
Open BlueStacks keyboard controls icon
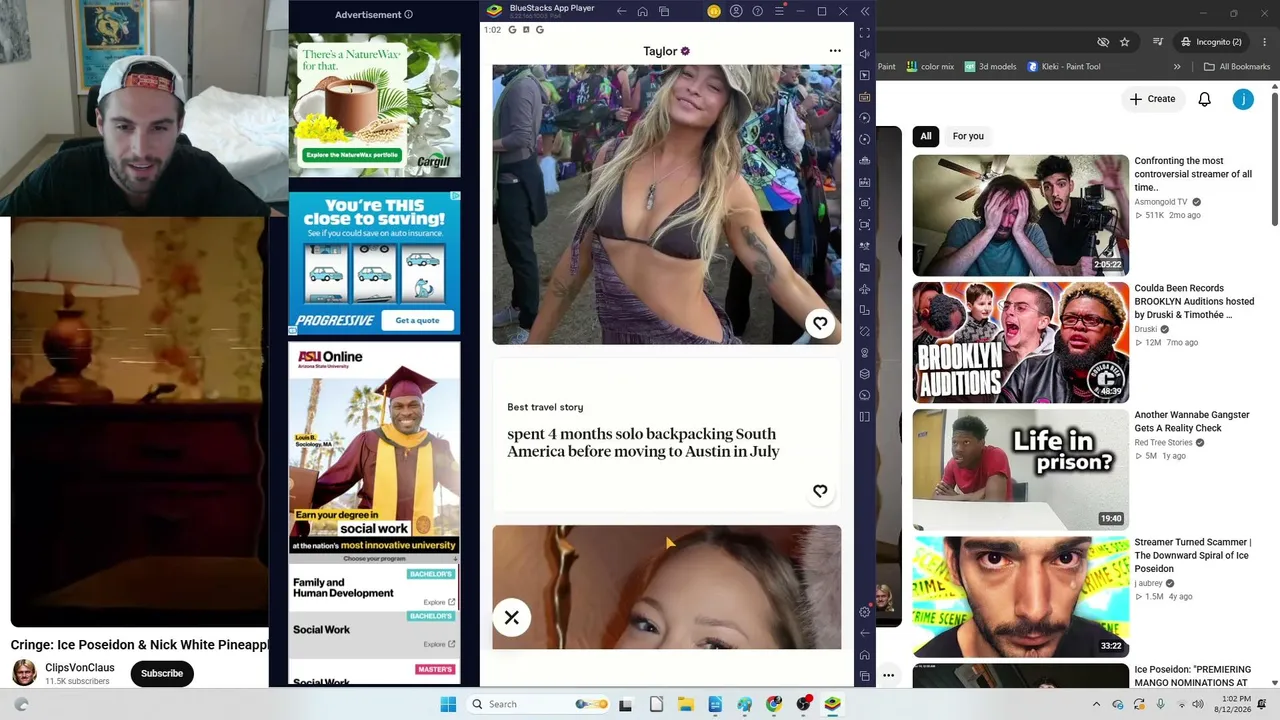pyautogui.click(x=865, y=97)
